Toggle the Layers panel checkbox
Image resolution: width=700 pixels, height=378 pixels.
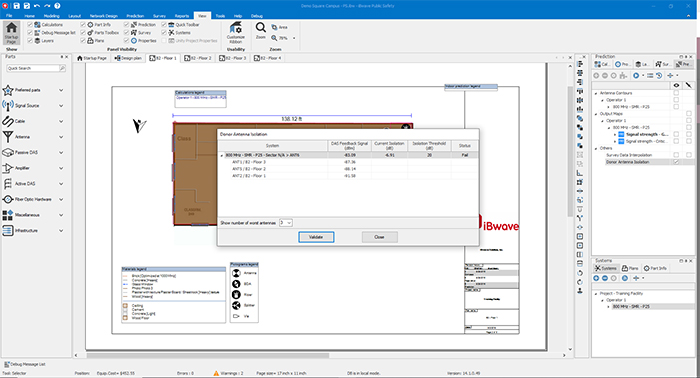point(30,41)
